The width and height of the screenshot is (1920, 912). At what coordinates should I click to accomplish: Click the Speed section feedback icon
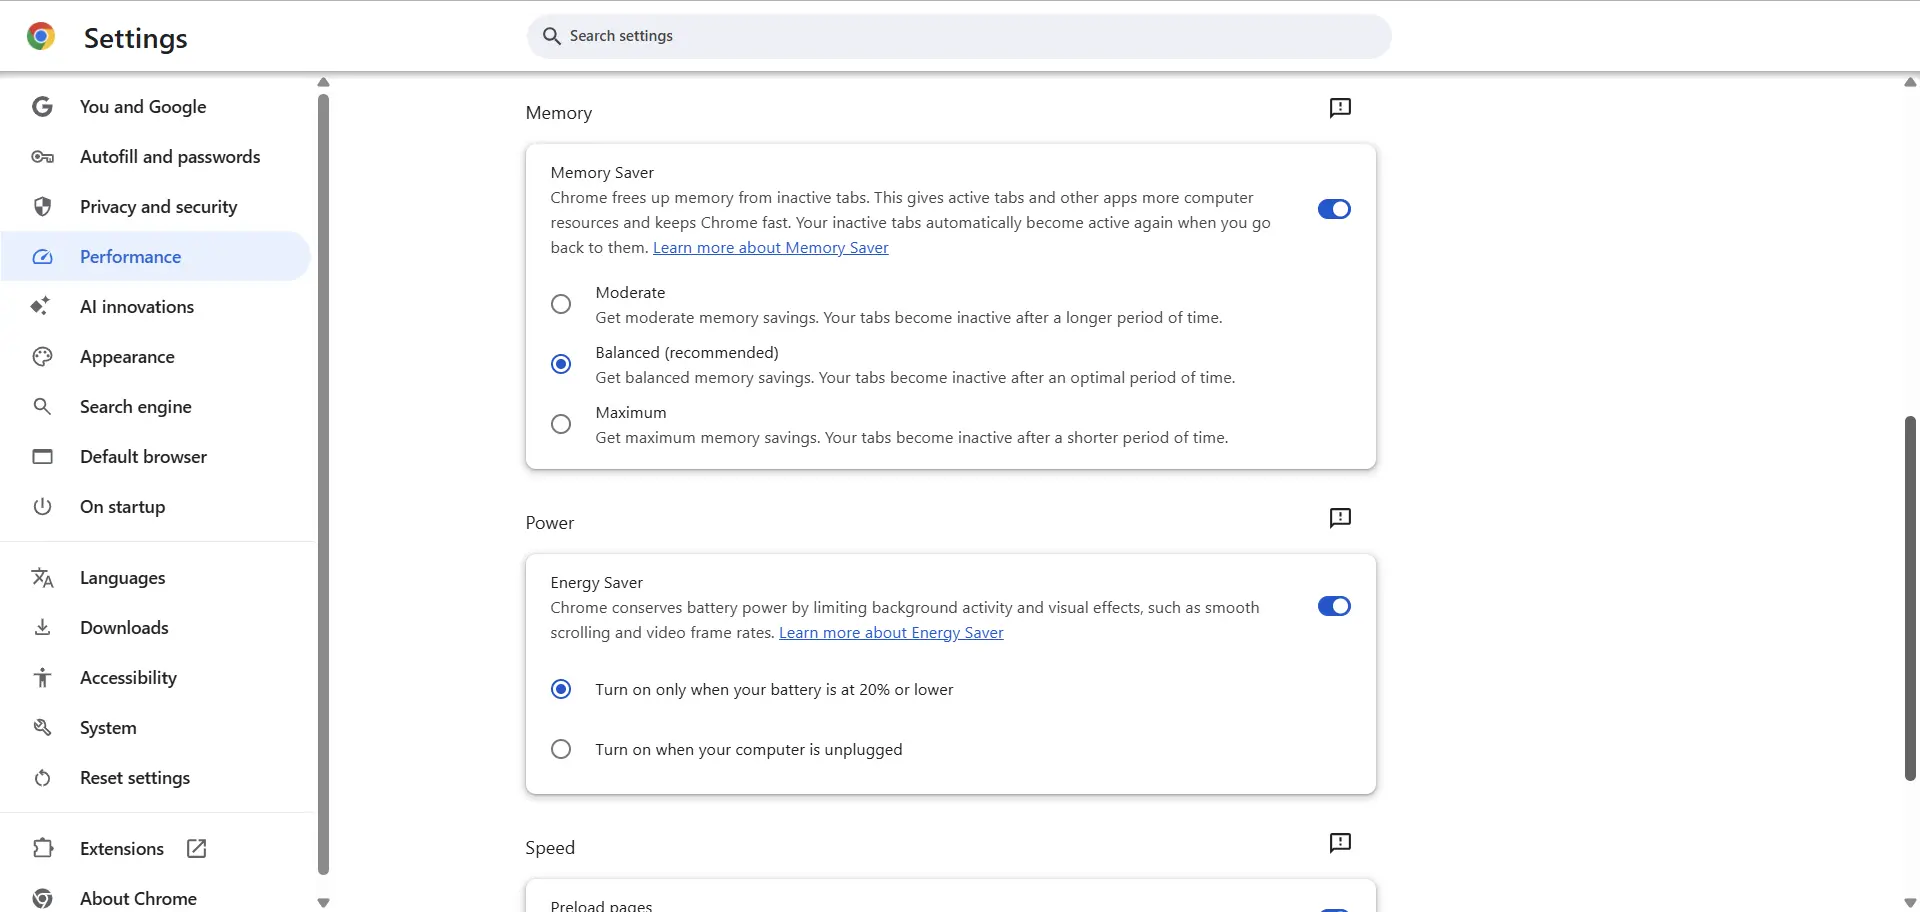1340,843
